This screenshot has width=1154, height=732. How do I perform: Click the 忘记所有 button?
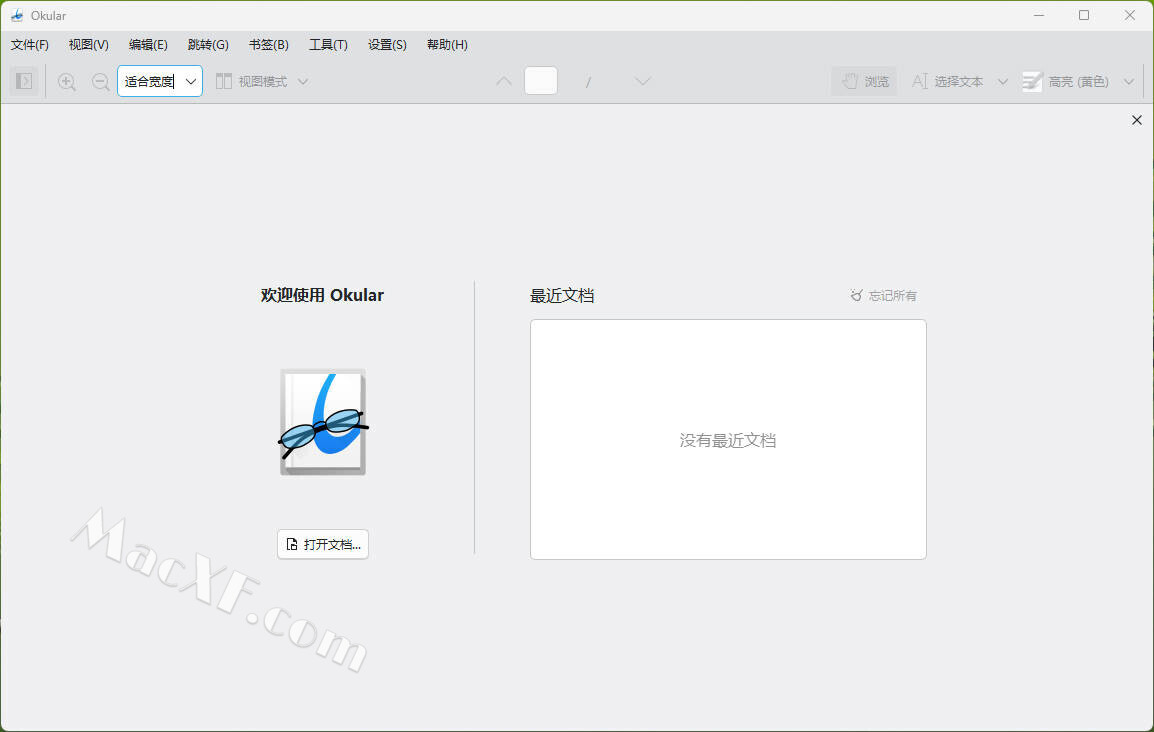(x=884, y=296)
